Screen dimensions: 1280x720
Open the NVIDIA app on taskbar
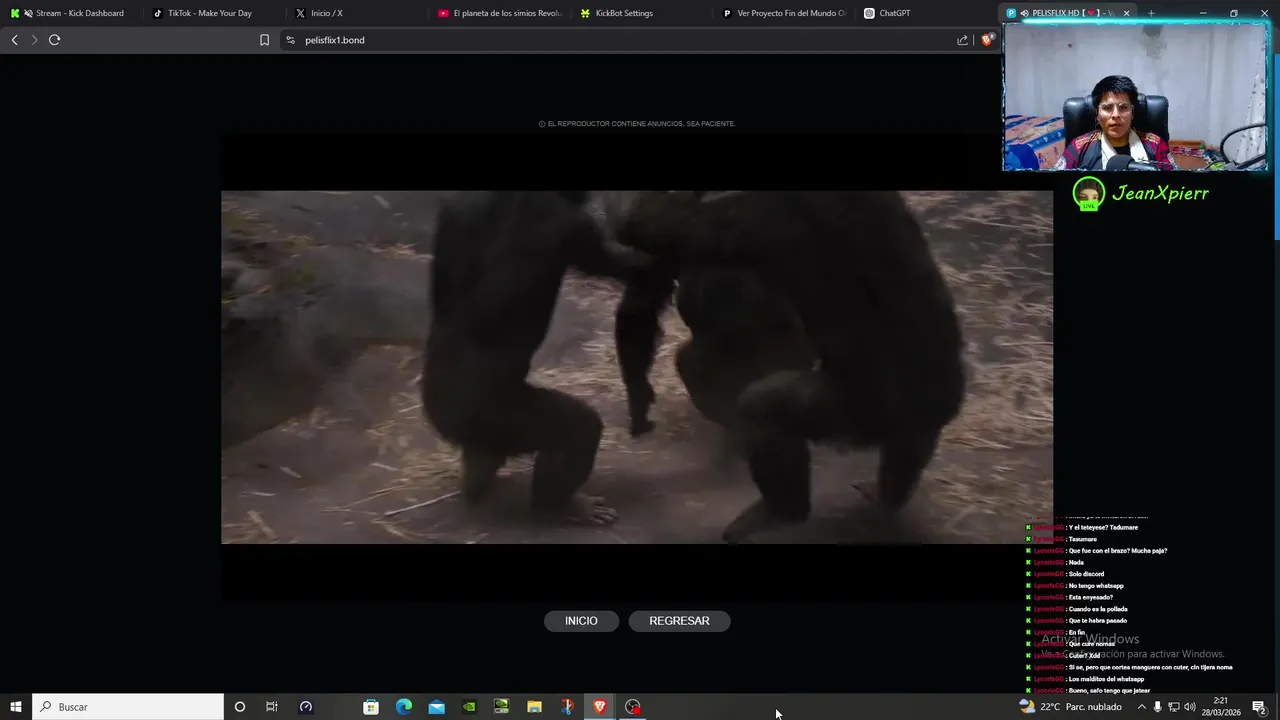click(469, 707)
